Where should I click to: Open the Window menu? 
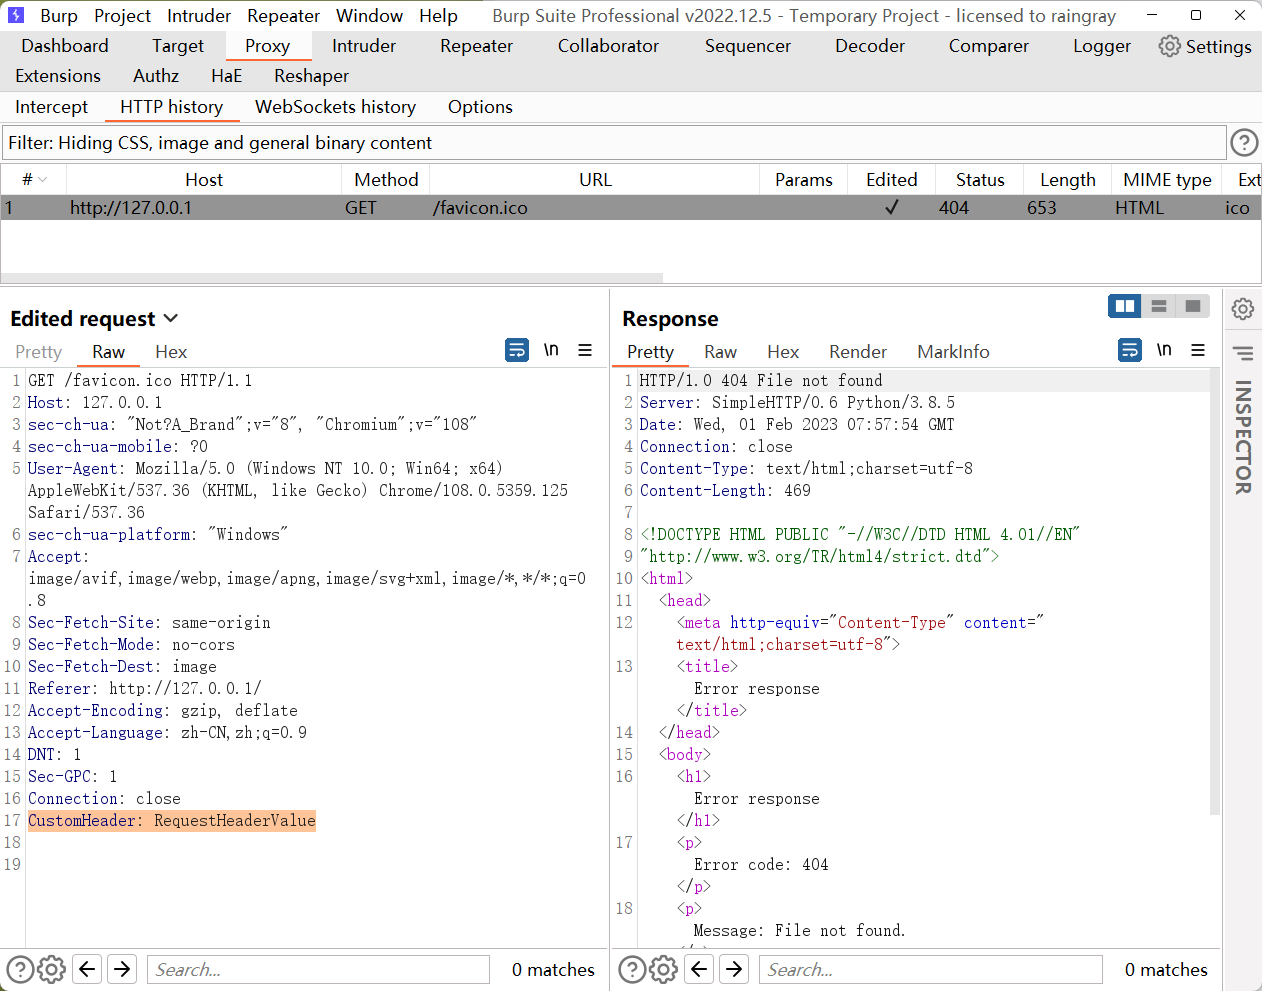coord(369,16)
